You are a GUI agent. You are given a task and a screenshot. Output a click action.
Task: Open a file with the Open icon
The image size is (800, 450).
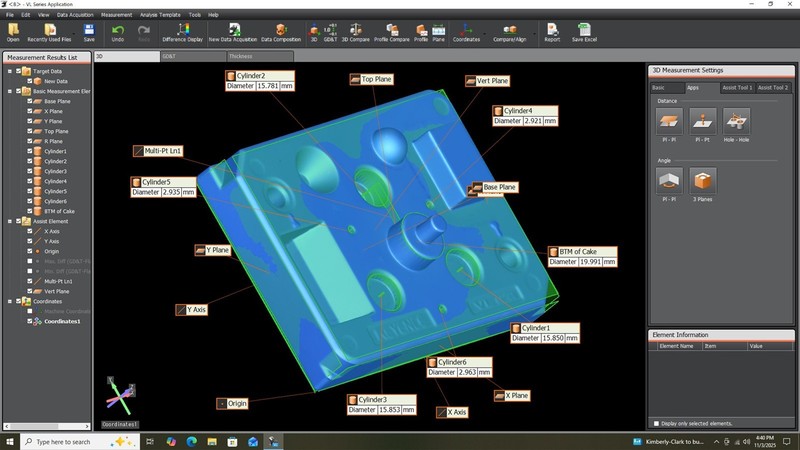[x=13, y=33]
